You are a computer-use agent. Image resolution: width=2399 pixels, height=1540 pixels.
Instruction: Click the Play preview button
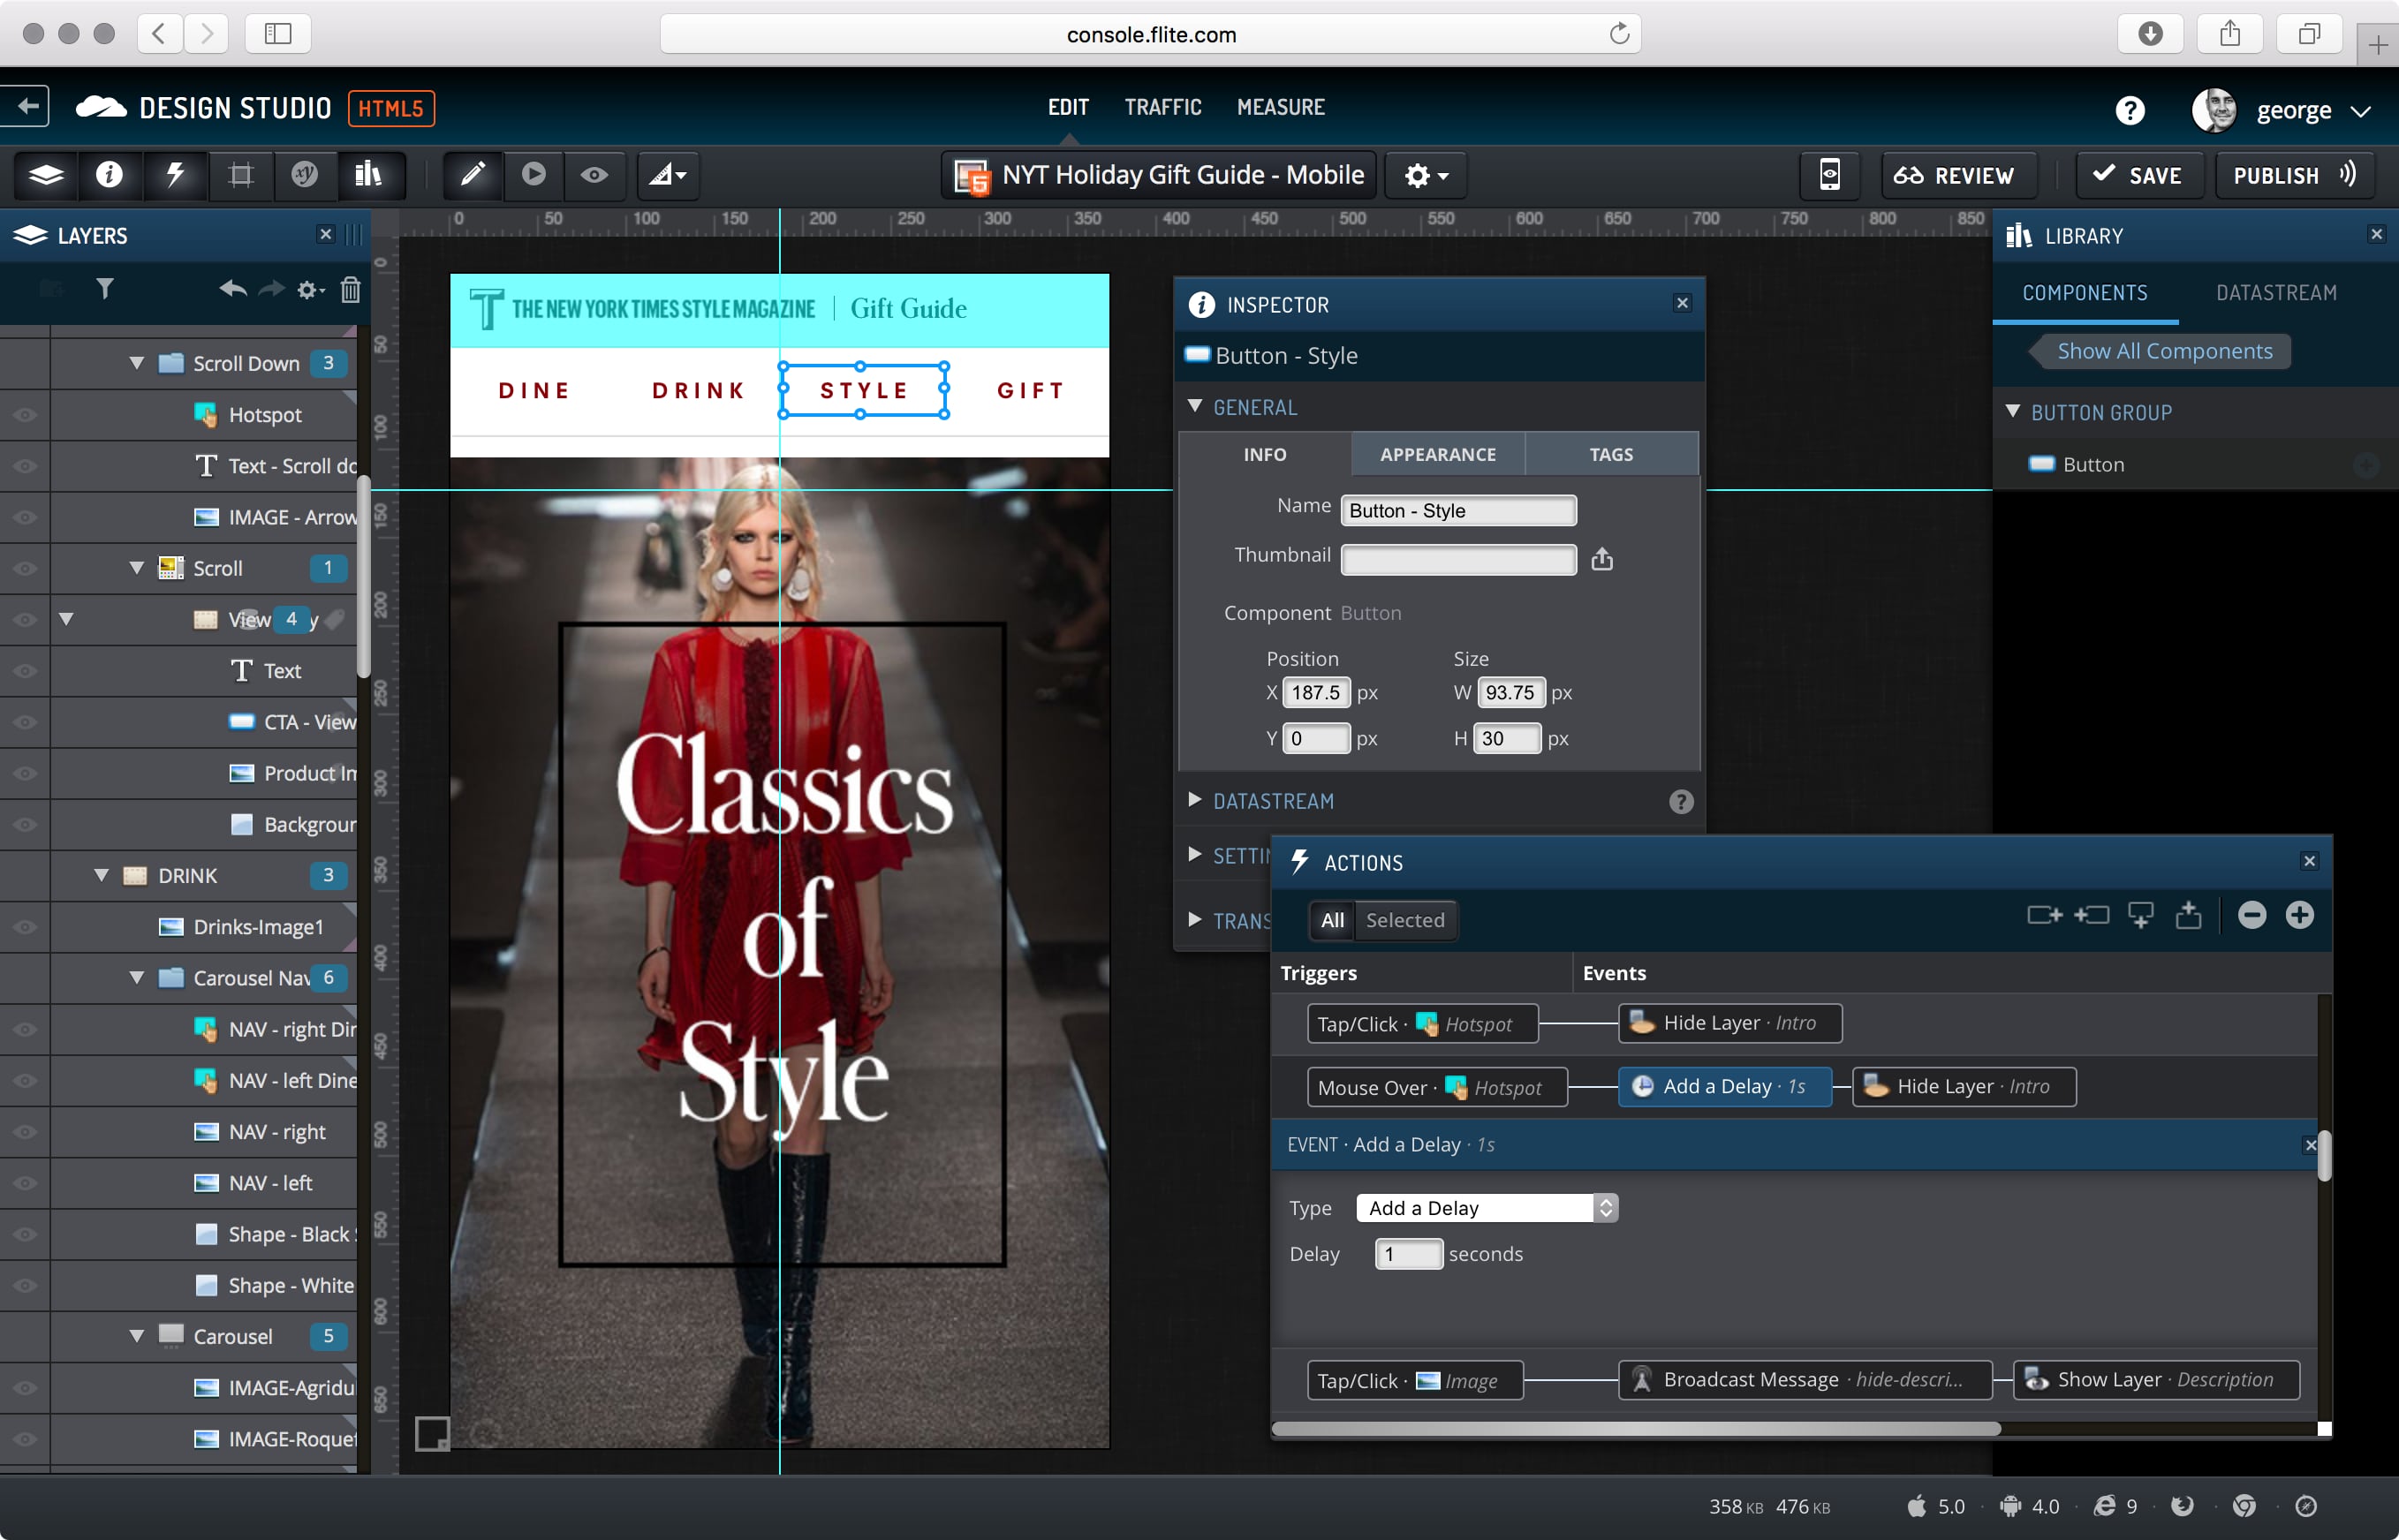534,173
